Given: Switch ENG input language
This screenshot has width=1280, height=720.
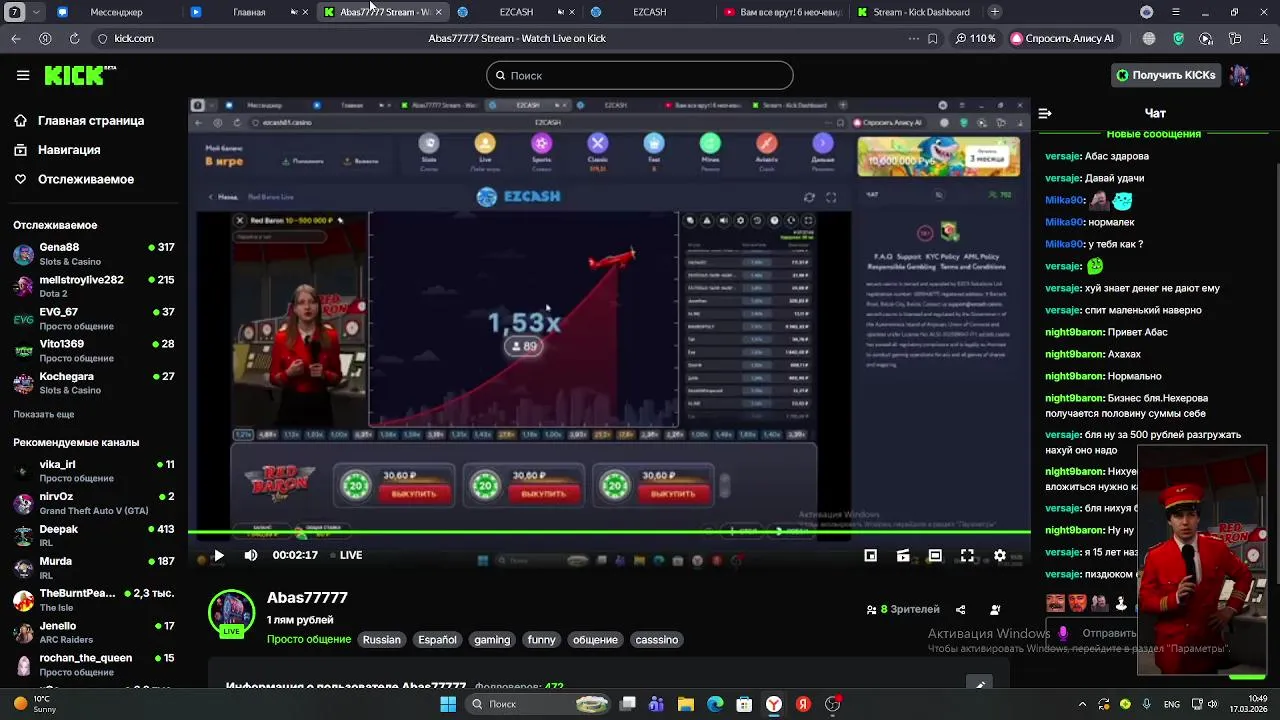Looking at the screenshot, I should tap(1172, 704).
